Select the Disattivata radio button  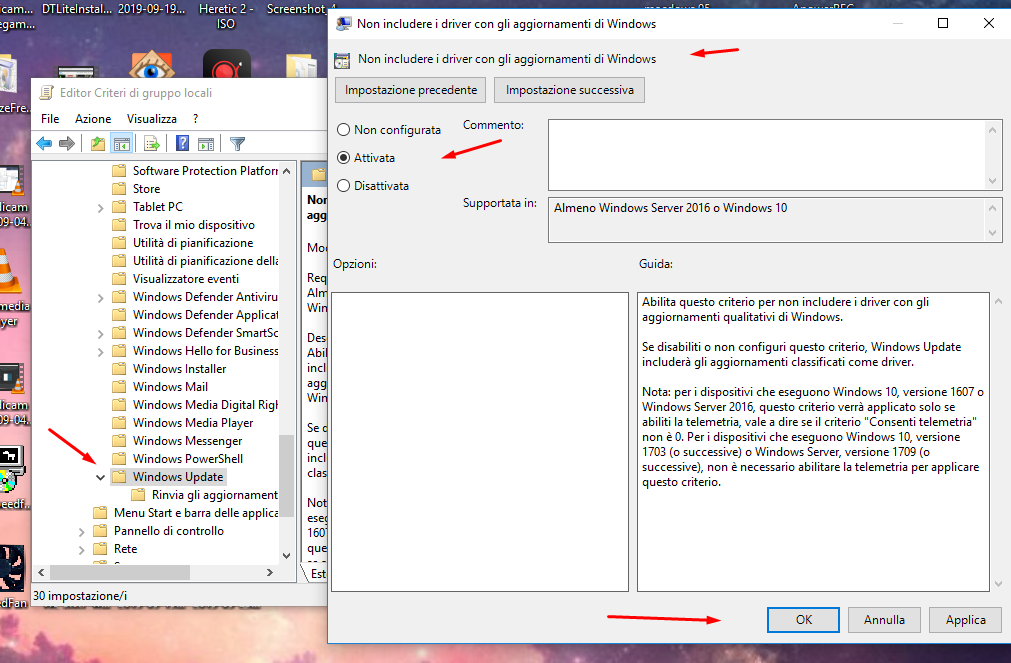pos(344,186)
